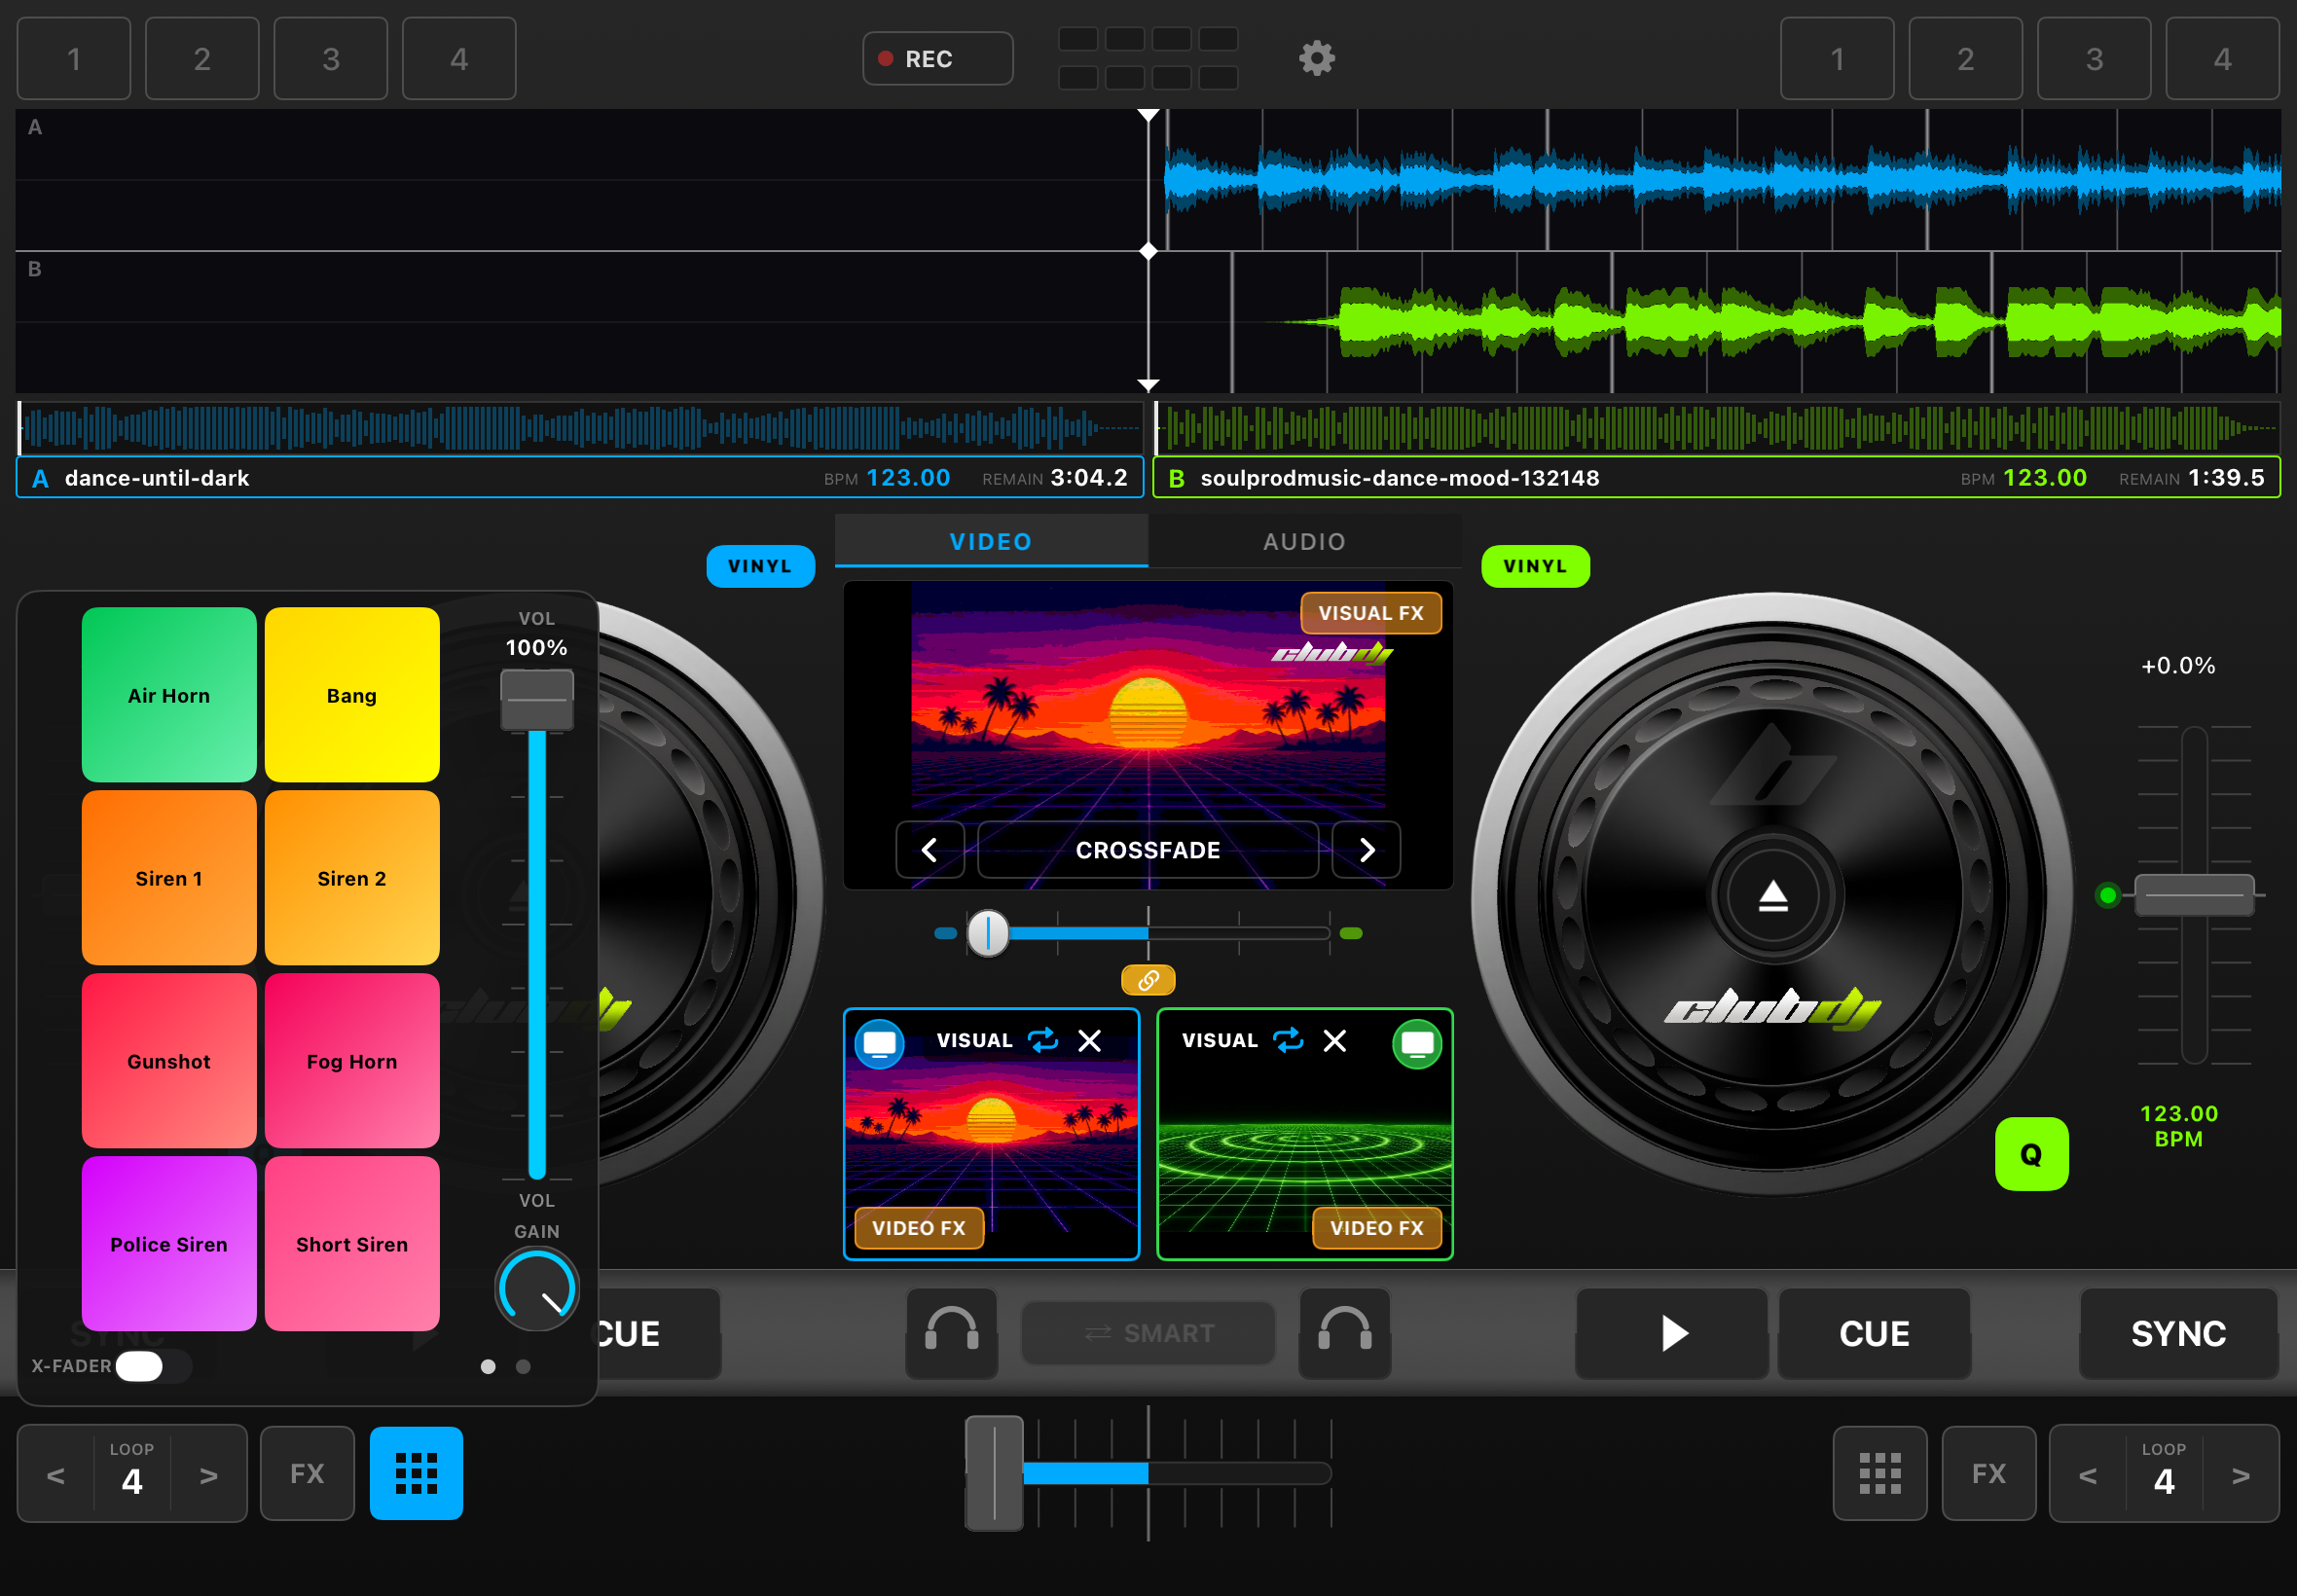Click the sampler volume fader handle
This screenshot has width=2297, height=1596.
click(x=537, y=700)
